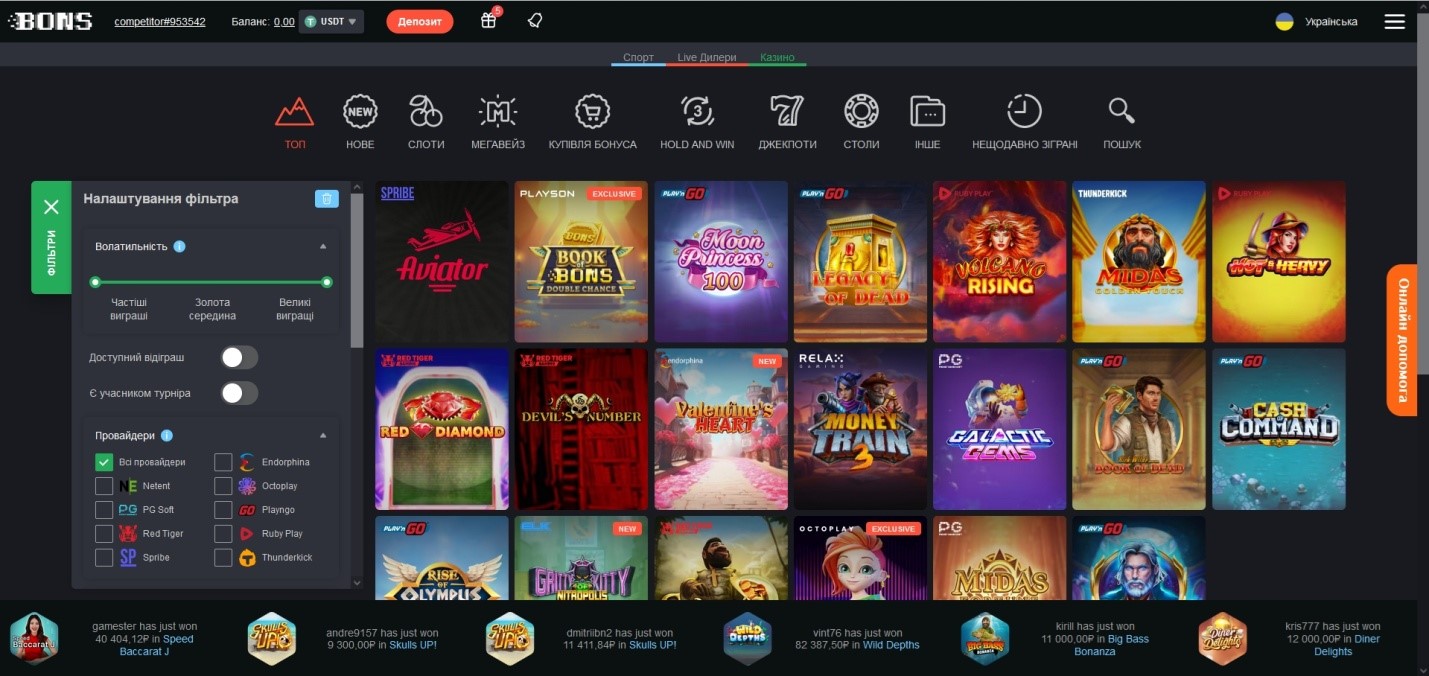Click the Ukrainian flag language icon
The image size is (1429, 676).
1284,22
